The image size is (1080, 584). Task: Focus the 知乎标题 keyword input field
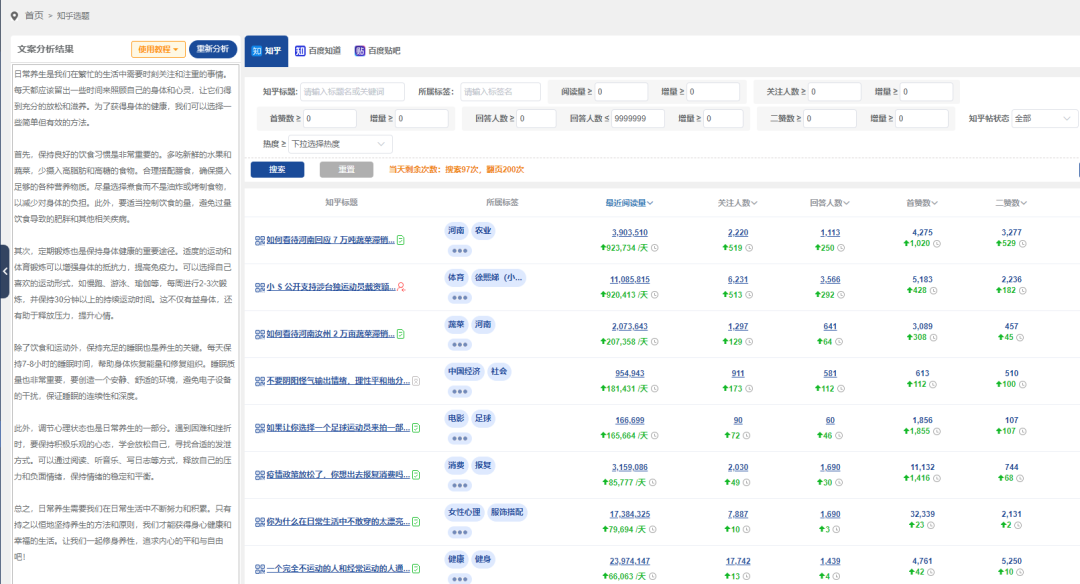pyautogui.click(x=353, y=92)
